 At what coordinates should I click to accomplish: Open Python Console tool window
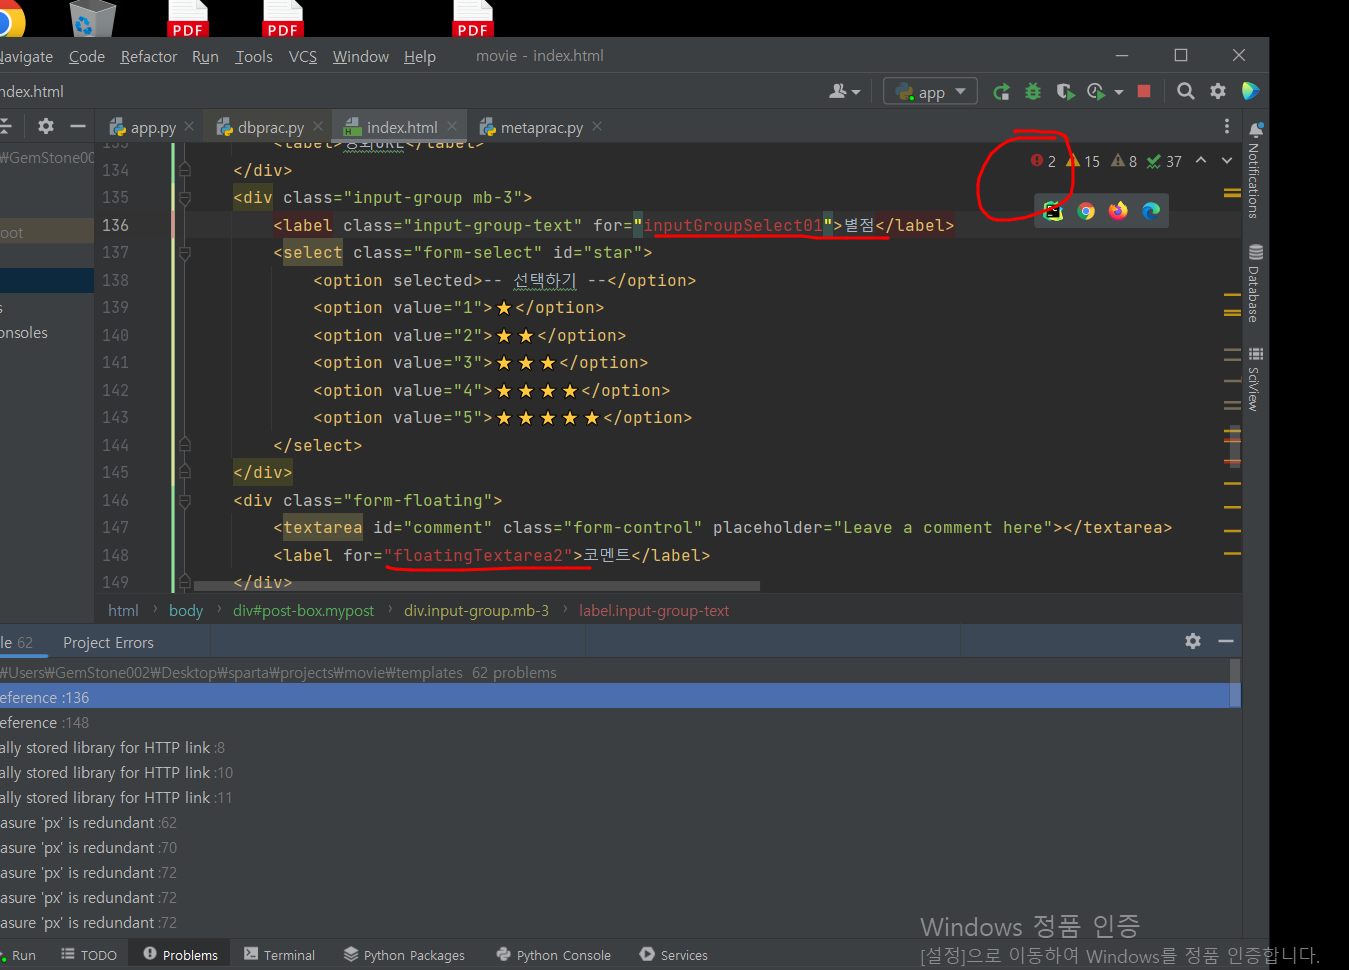click(x=554, y=955)
